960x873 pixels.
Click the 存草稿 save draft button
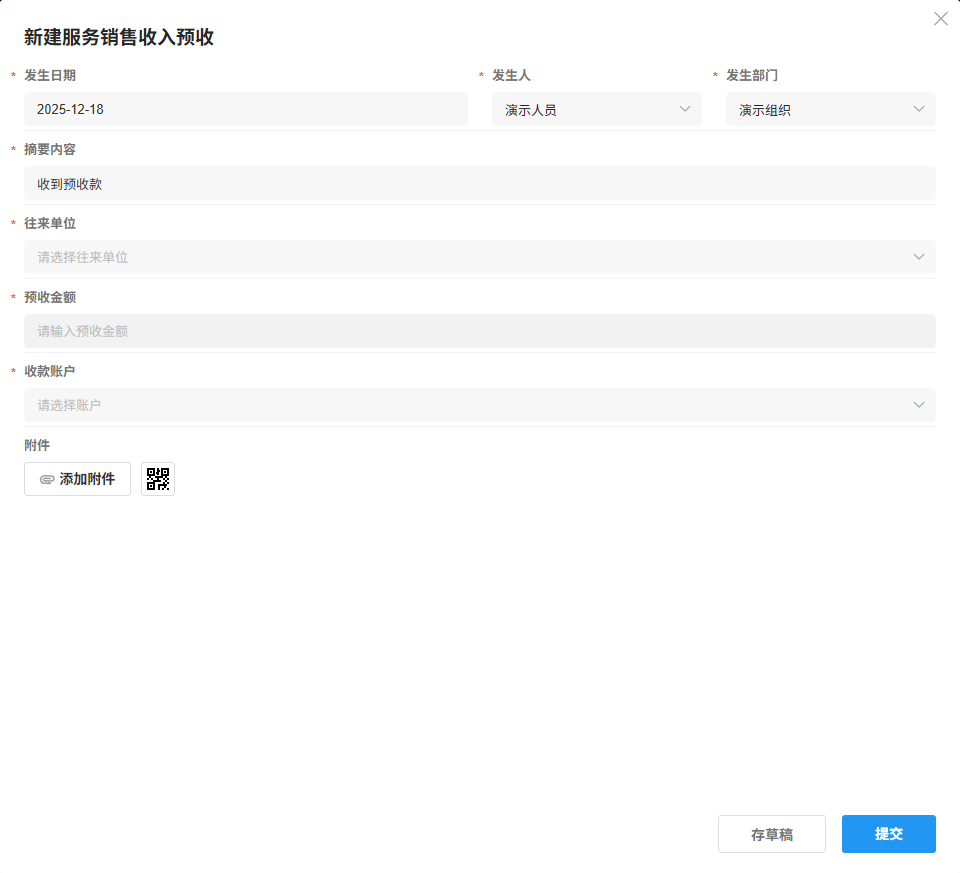[771, 833]
